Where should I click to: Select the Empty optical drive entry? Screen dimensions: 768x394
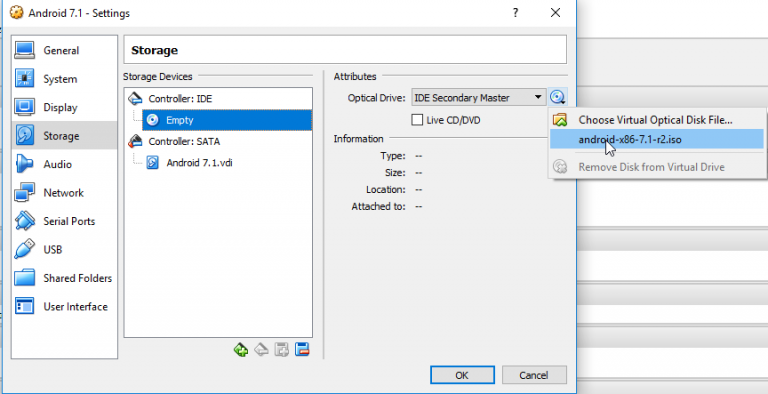227,120
